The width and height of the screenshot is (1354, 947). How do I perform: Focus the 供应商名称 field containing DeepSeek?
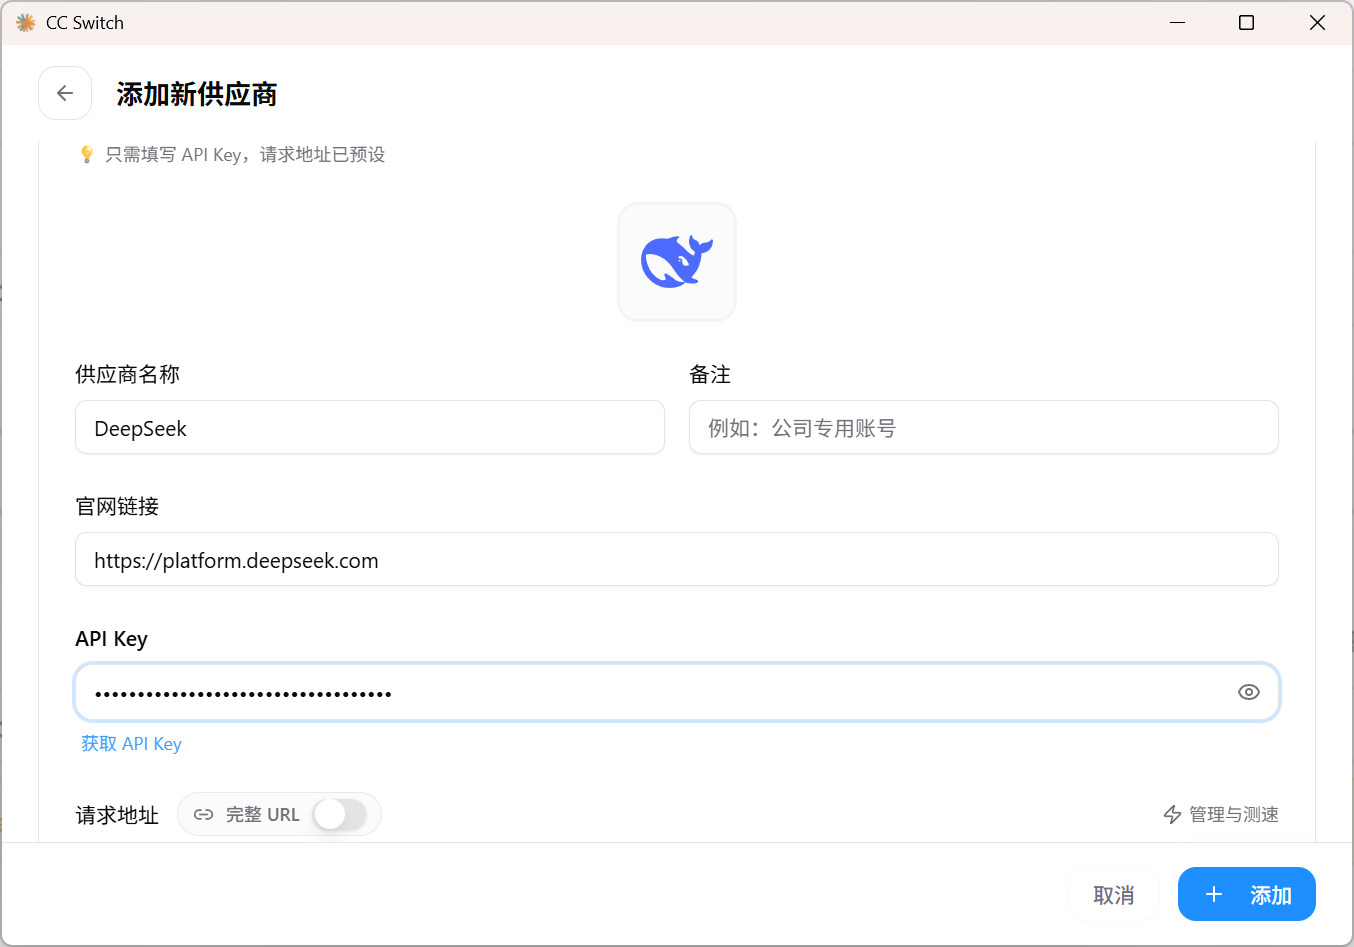(369, 428)
